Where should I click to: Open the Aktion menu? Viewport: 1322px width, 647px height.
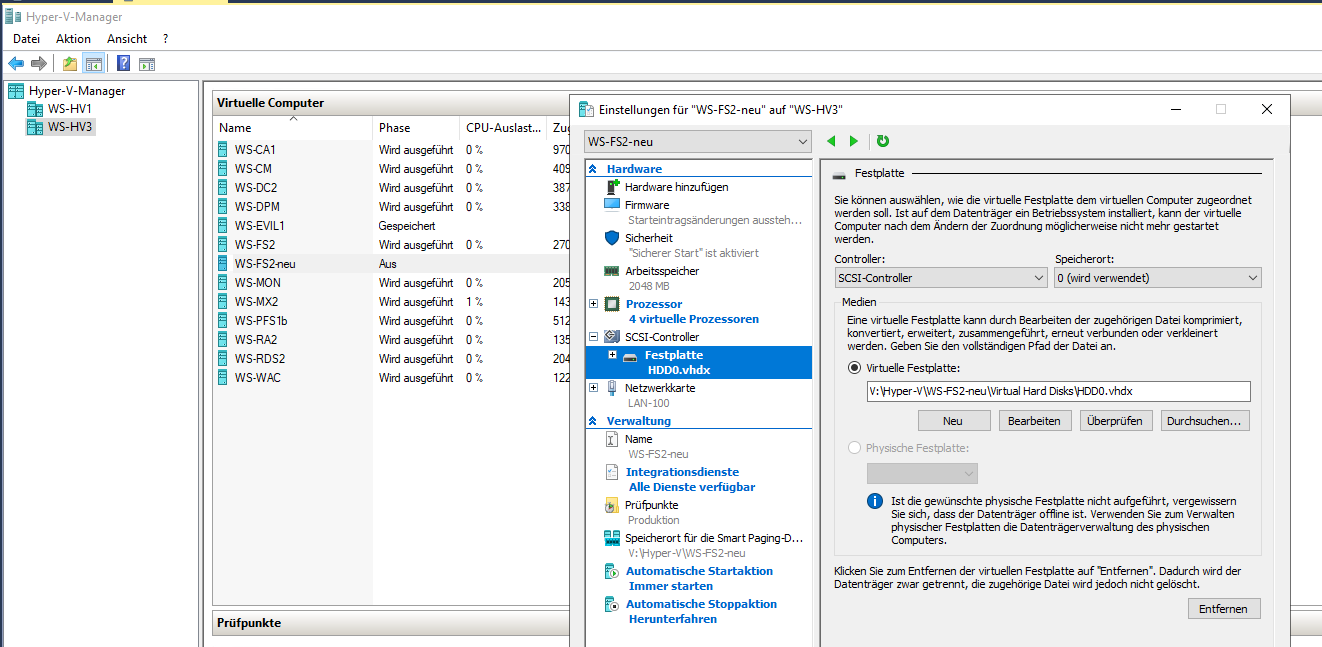pyautogui.click(x=73, y=38)
